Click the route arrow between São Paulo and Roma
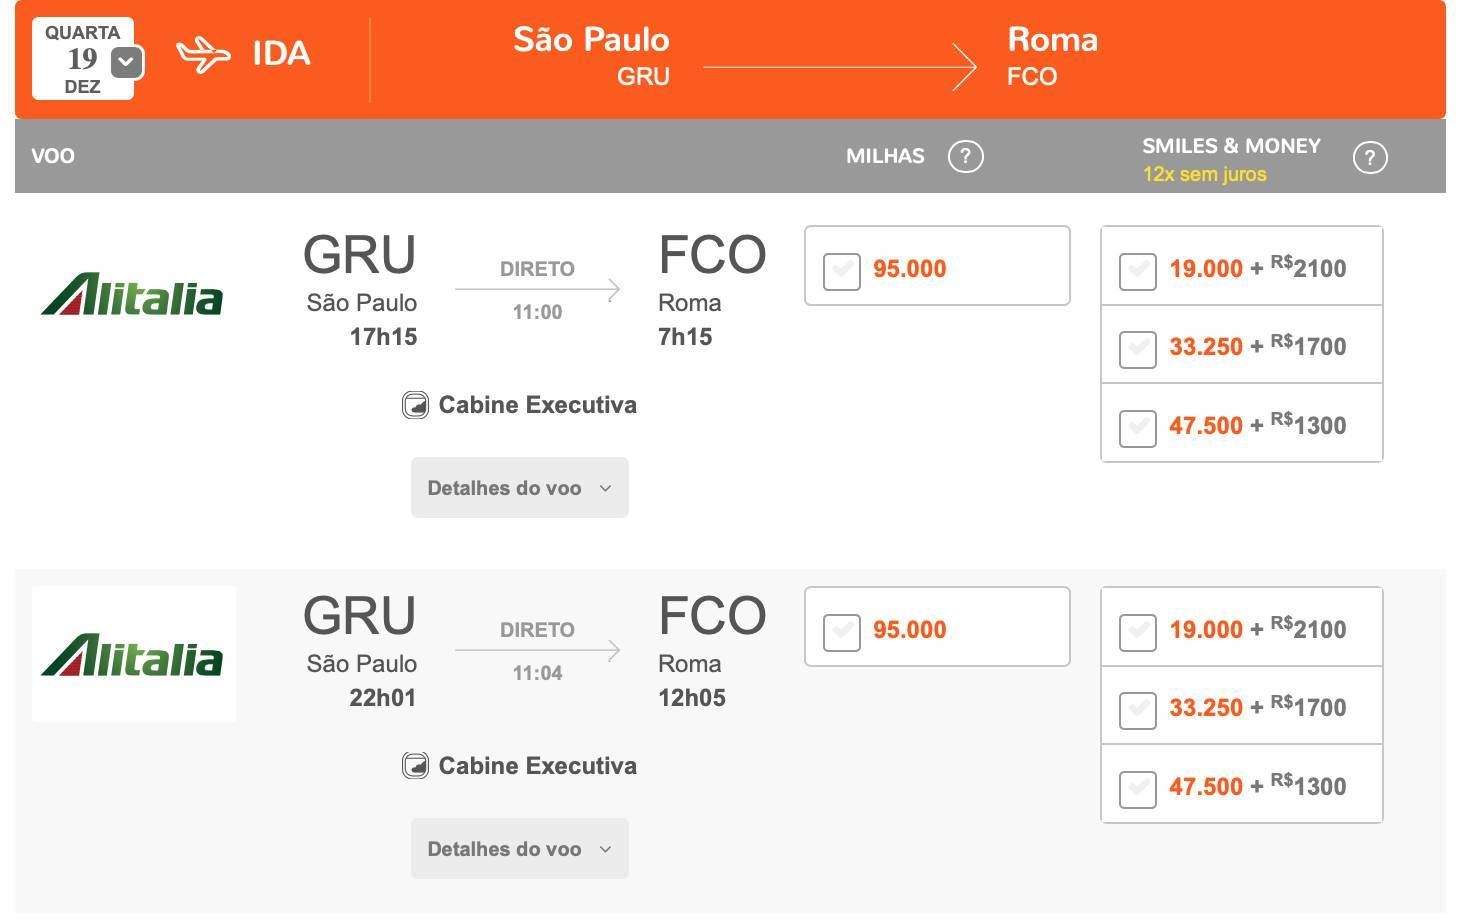This screenshot has height=922, width=1464. click(839, 67)
